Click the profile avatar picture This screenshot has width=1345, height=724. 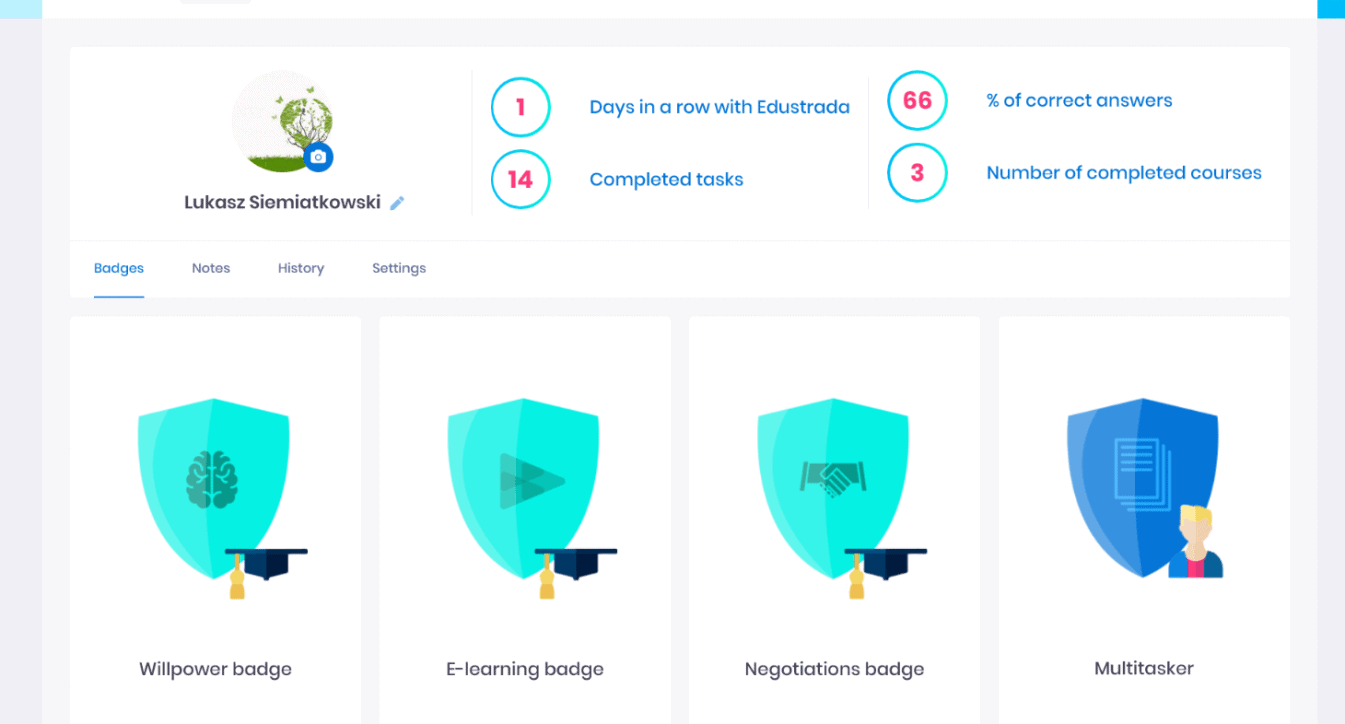click(282, 122)
